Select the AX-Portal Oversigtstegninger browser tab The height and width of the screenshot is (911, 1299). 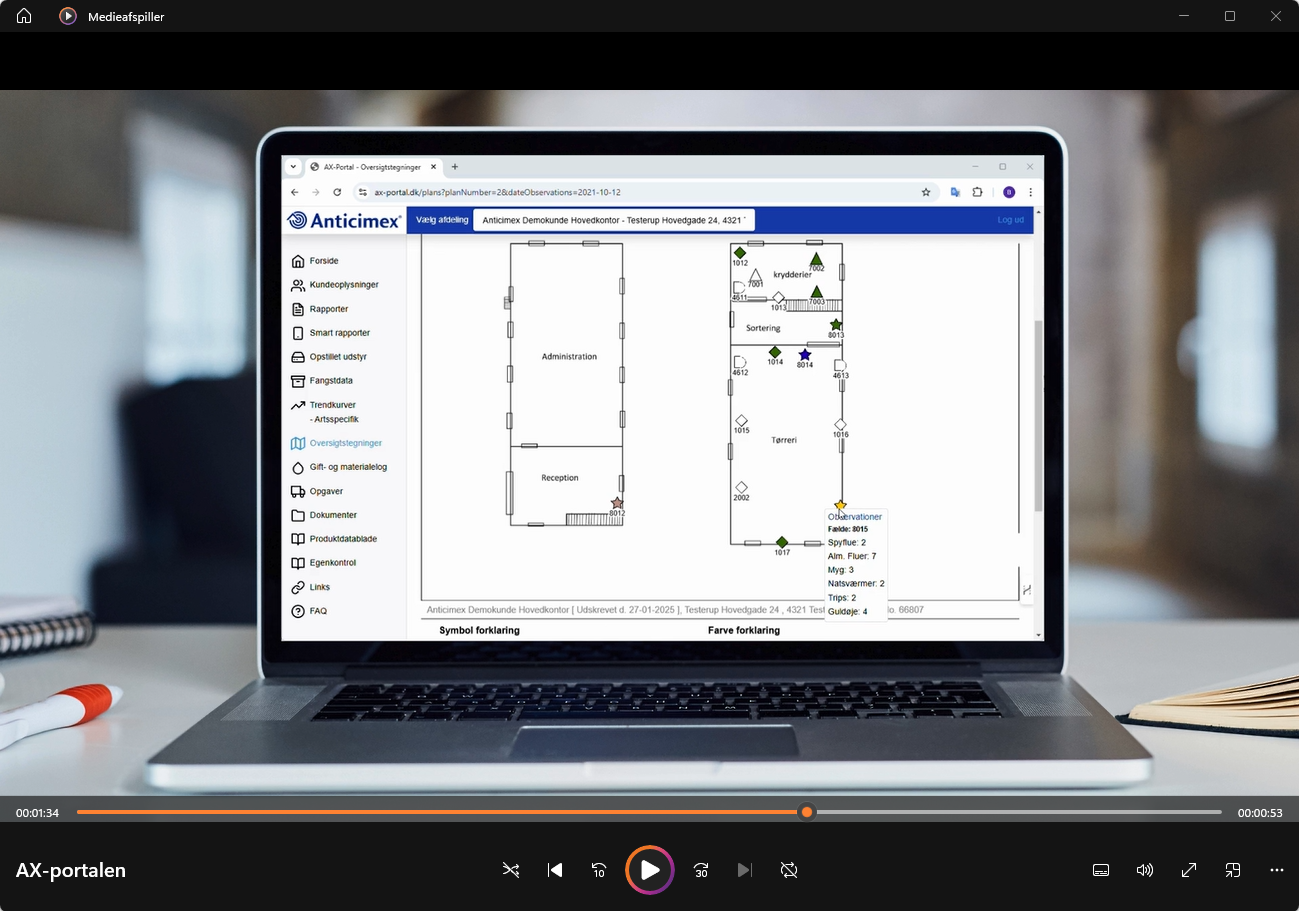tap(373, 167)
